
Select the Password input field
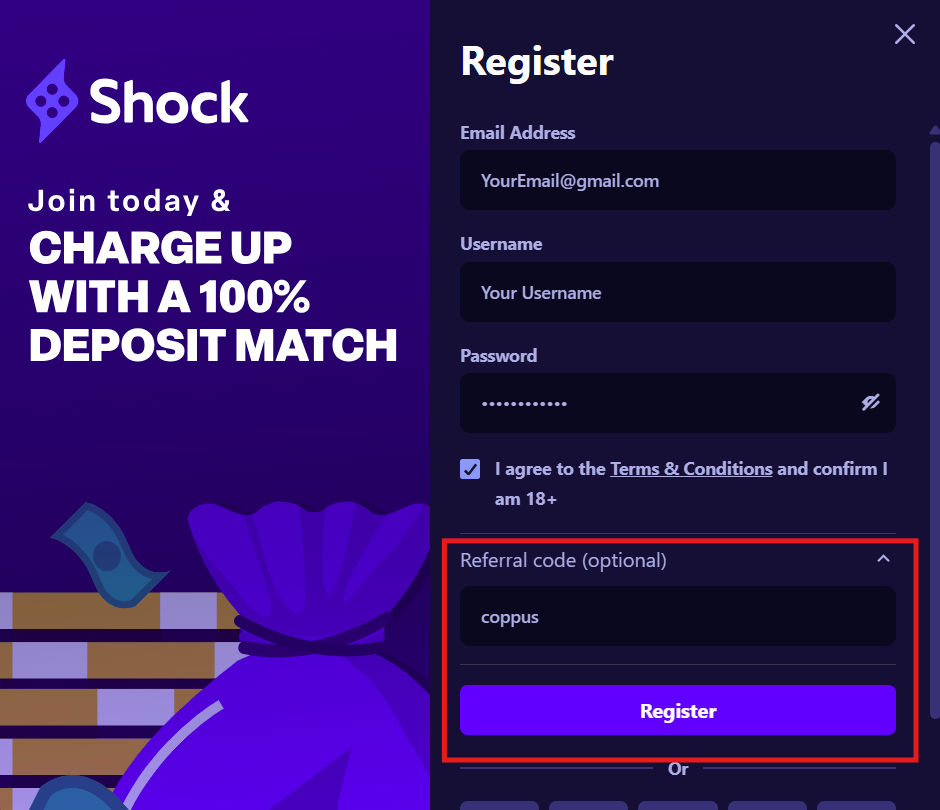(655, 403)
